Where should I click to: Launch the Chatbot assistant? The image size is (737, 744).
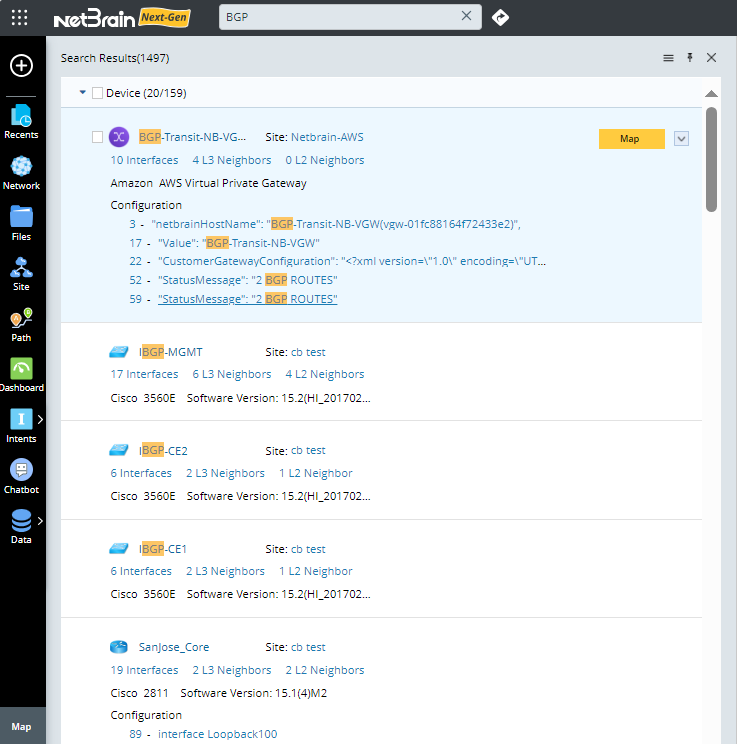click(x=21, y=476)
